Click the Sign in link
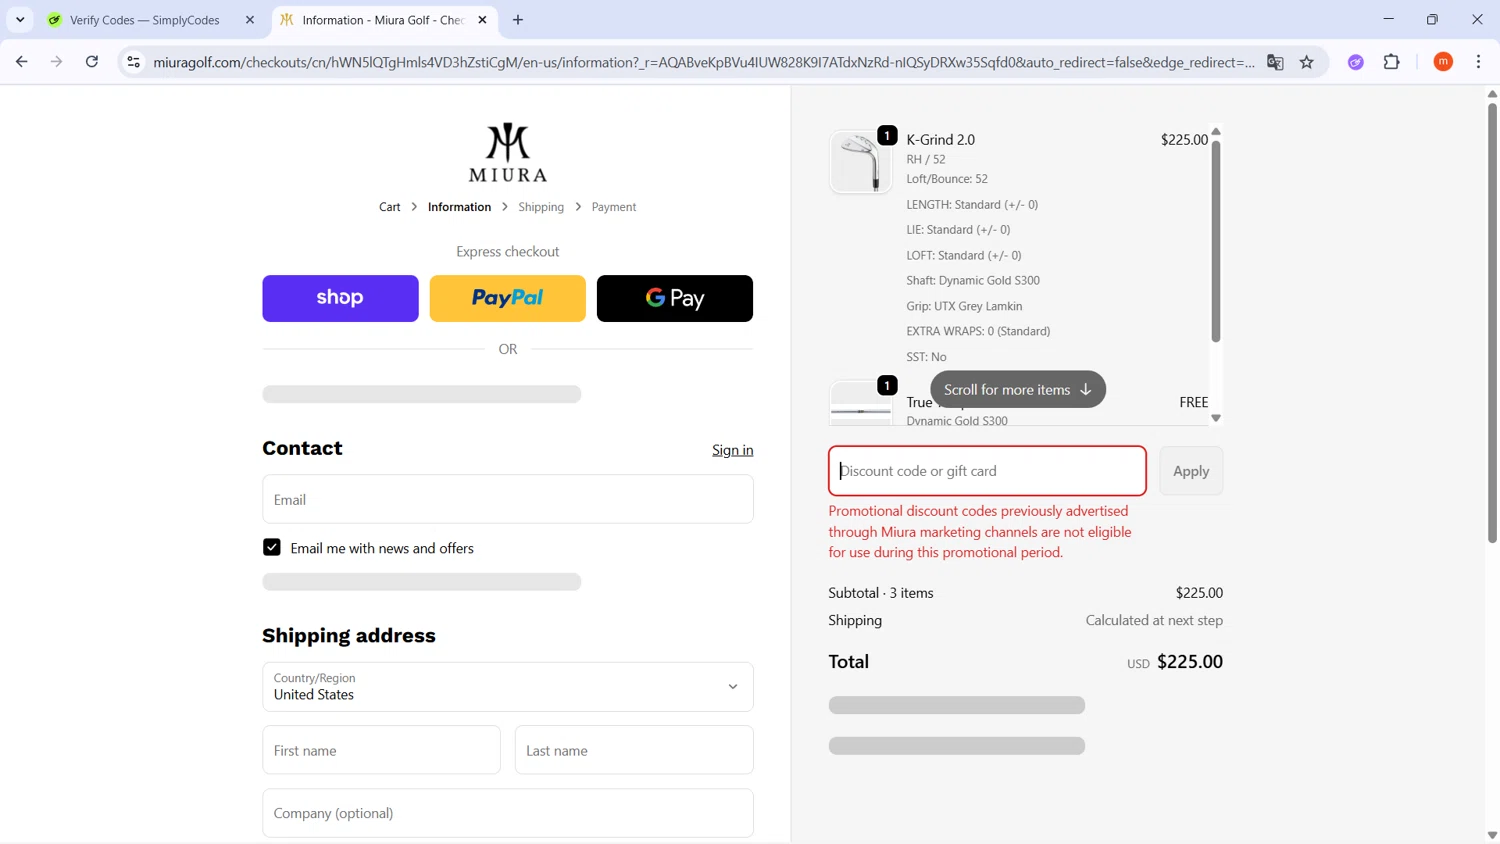This screenshot has width=1500, height=844. coord(732,450)
